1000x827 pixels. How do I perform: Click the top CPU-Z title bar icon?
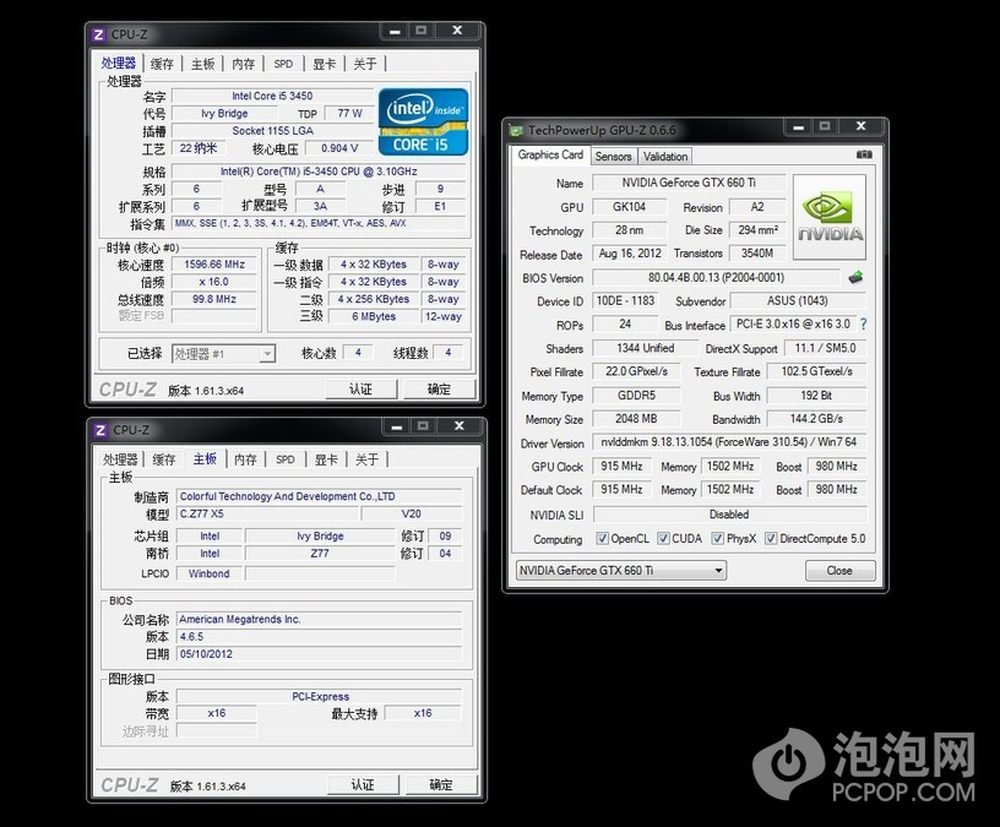point(99,34)
